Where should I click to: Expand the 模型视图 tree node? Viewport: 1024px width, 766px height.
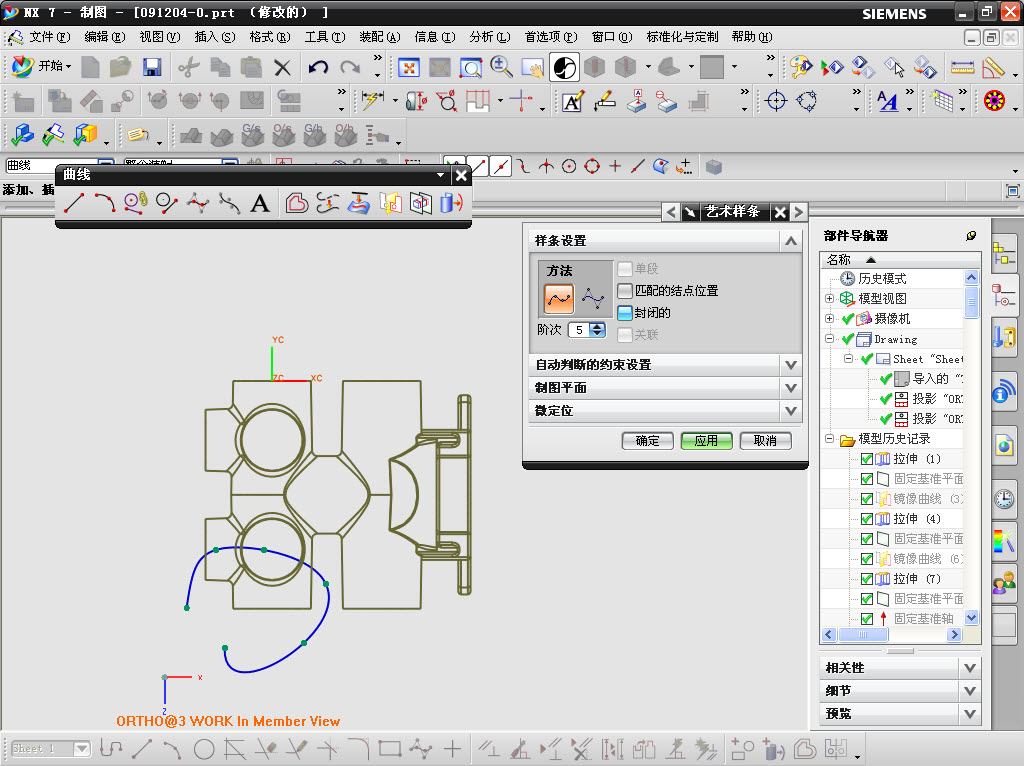coord(829,299)
